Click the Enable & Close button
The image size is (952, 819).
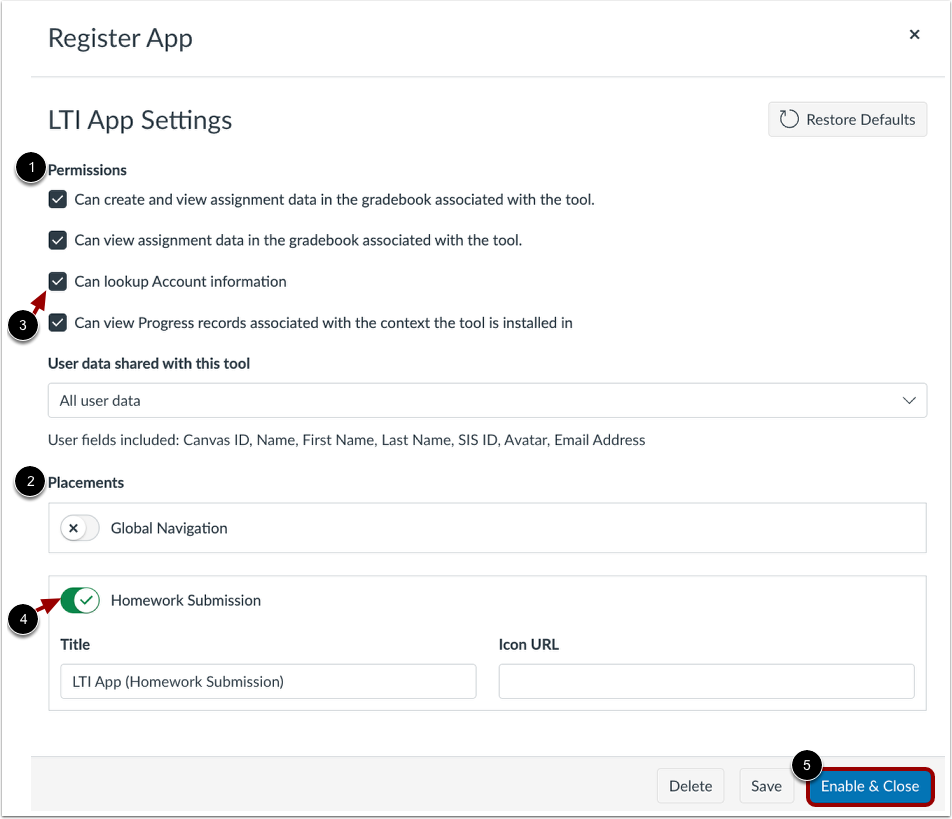pos(870,786)
